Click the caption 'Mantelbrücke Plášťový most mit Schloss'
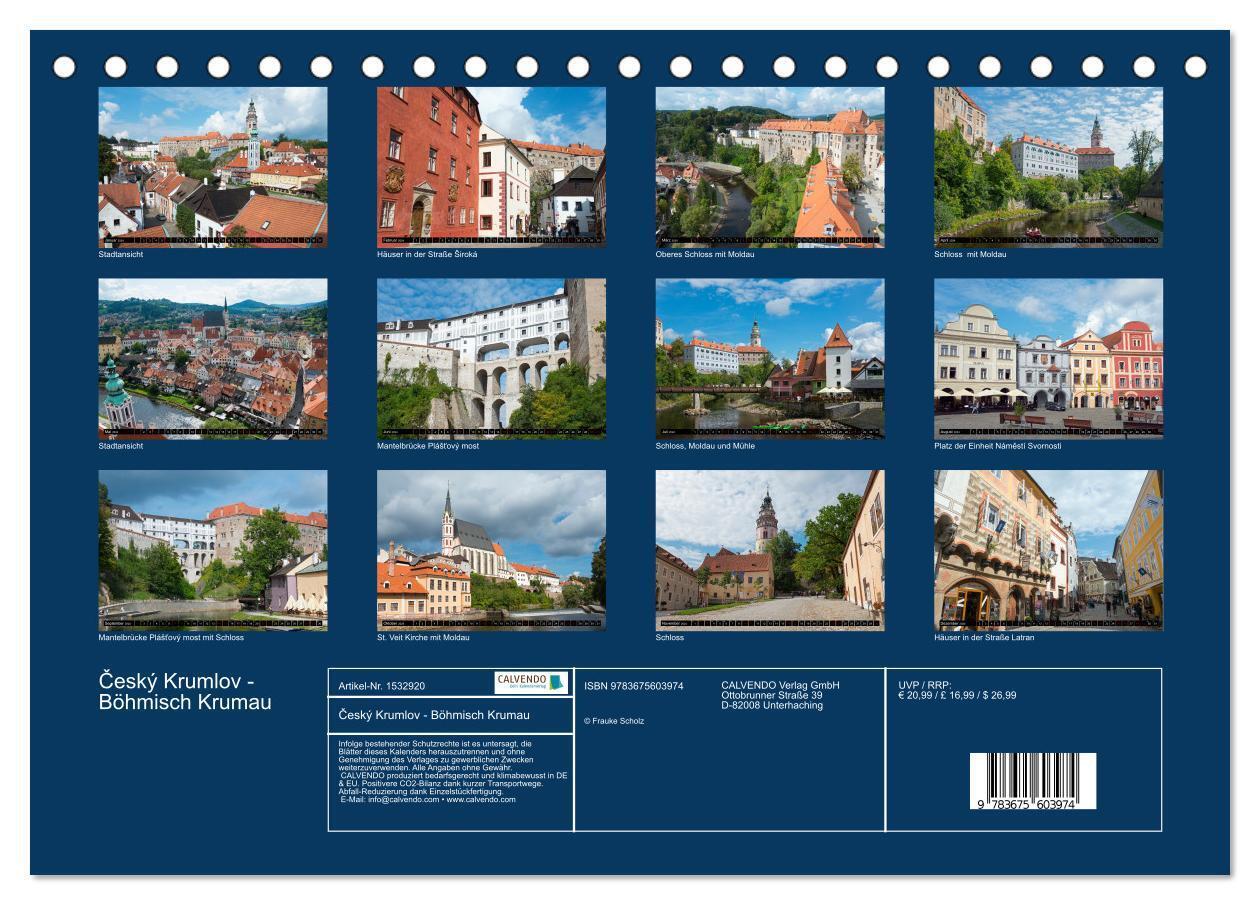Screen dimensions: 1260x905 pos(171,637)
